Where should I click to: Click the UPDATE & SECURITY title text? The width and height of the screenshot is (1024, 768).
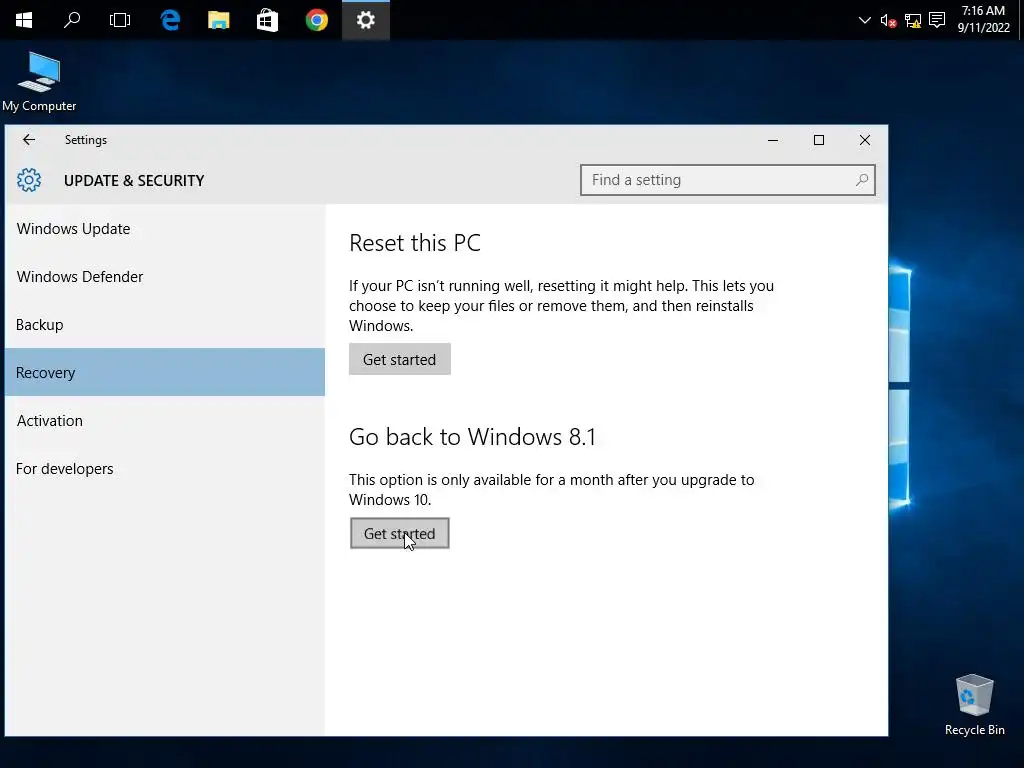coord(134,181)
